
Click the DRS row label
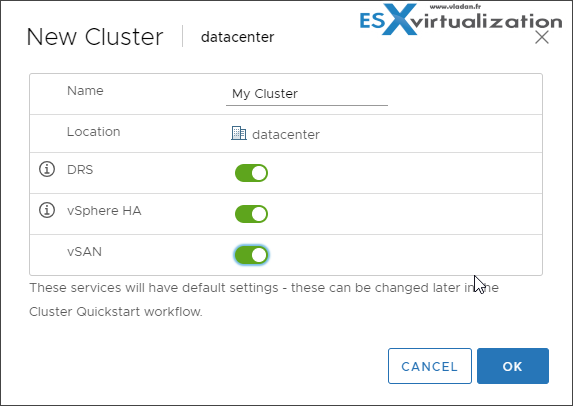80,170
